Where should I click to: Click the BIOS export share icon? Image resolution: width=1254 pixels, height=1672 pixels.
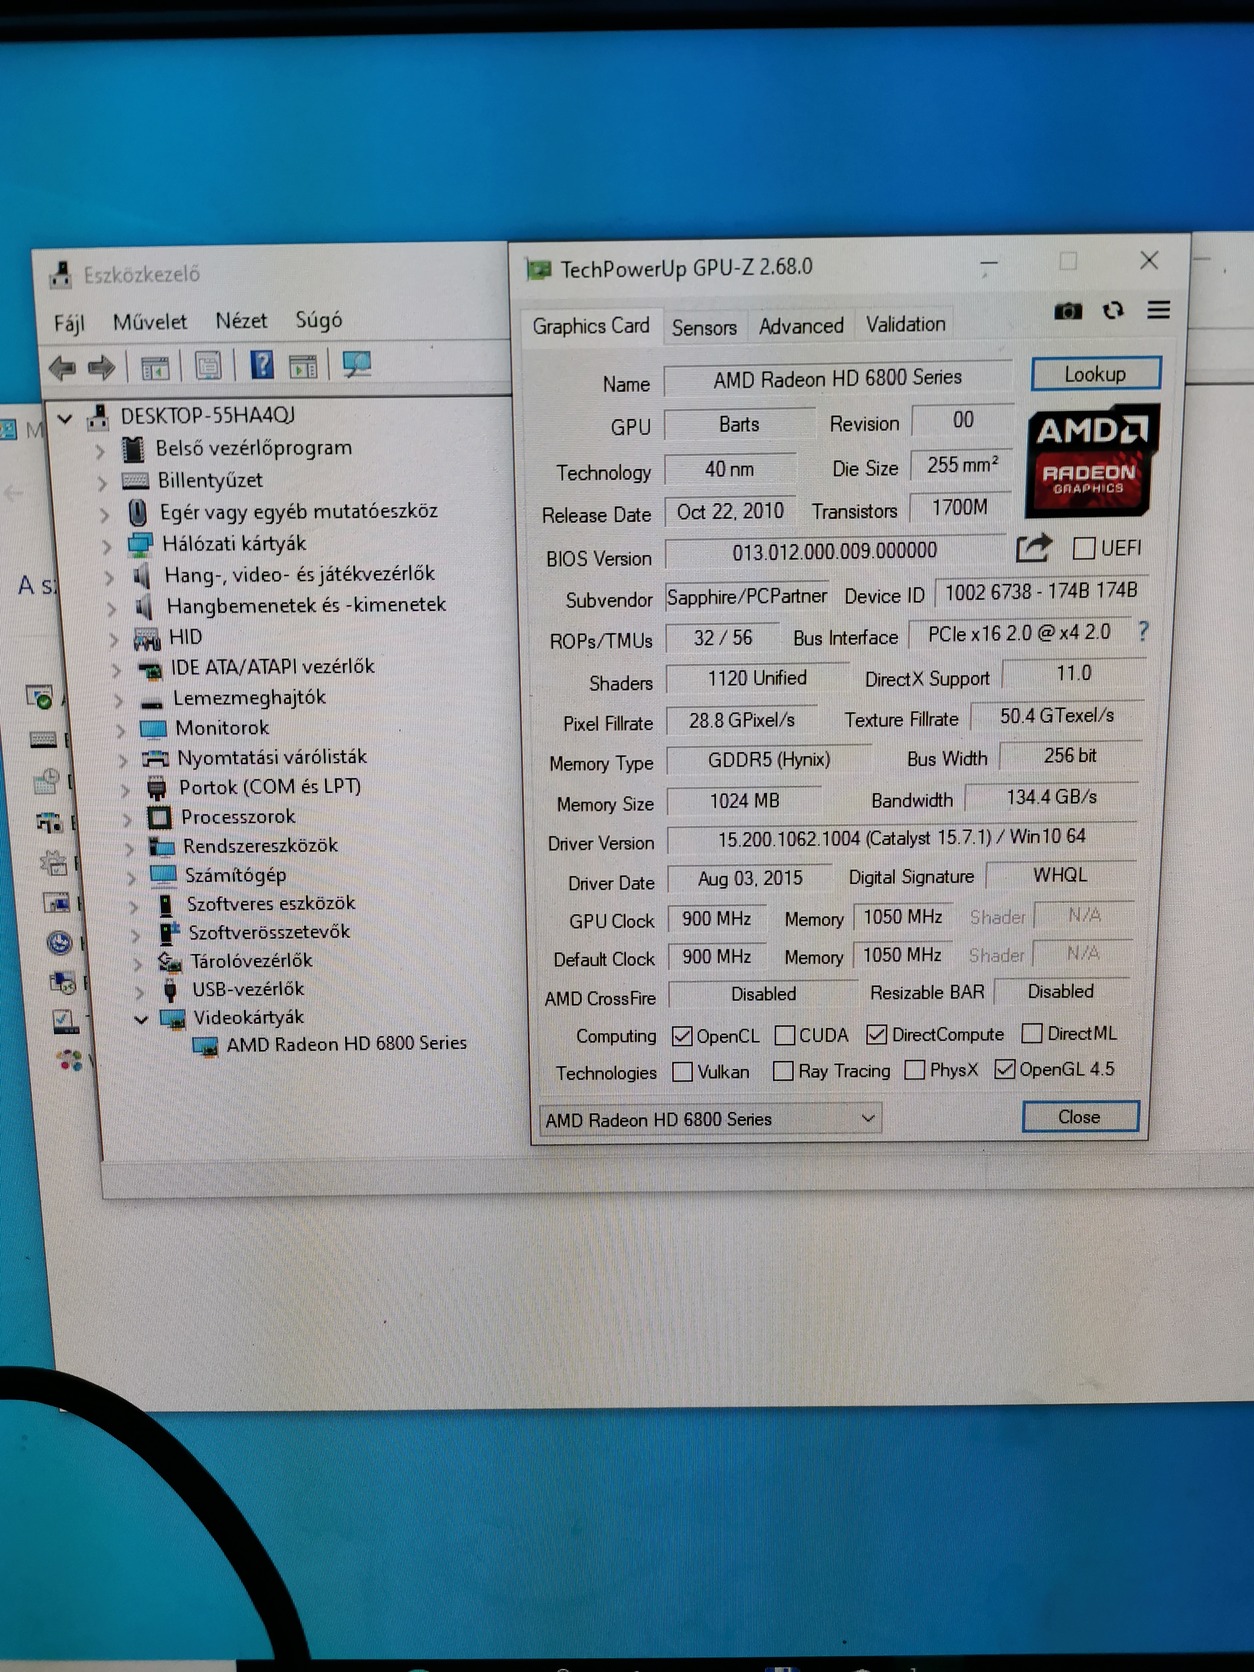1034,548
